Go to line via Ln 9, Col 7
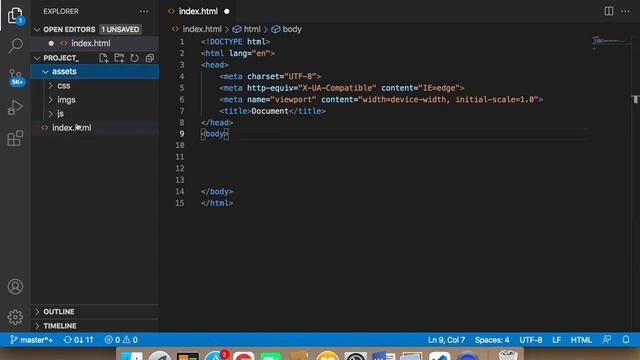 click(446, 340)
